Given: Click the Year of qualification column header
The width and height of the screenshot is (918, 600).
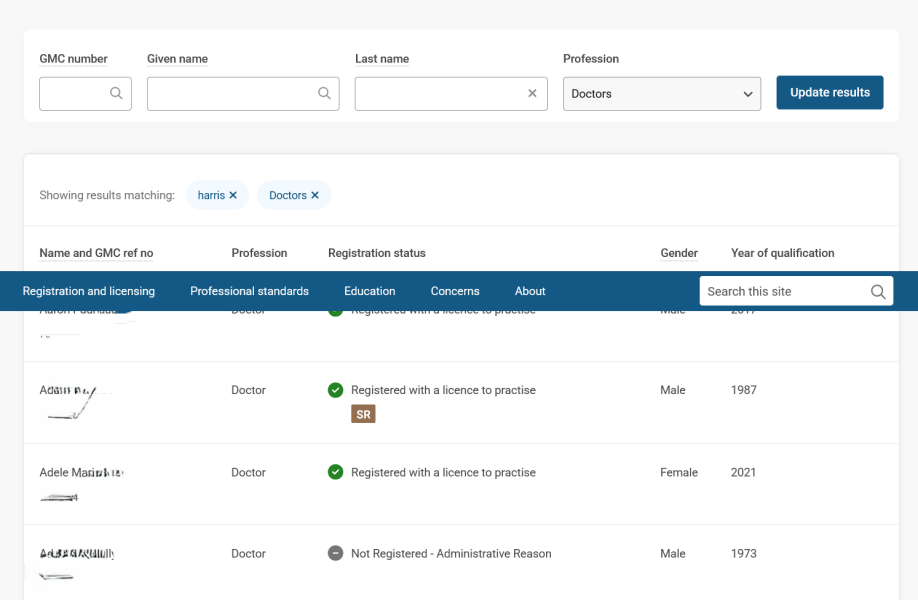Looking at the screenshot, I should pyautogui.click(x=782, y=253).
